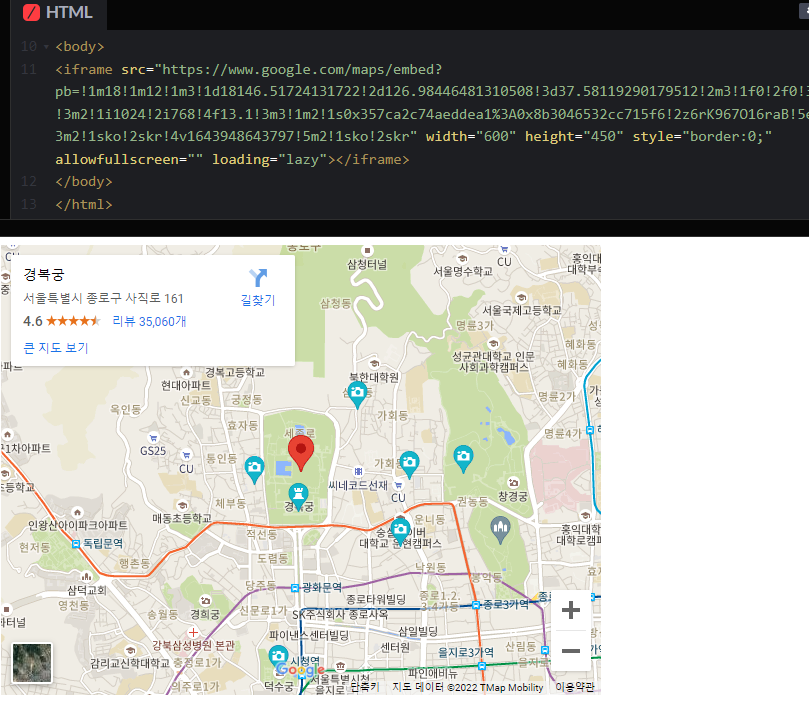The width and height of the screenshot is (809, 707).
Task: Click the 매동초등학교 school icon
Action: 182,505
